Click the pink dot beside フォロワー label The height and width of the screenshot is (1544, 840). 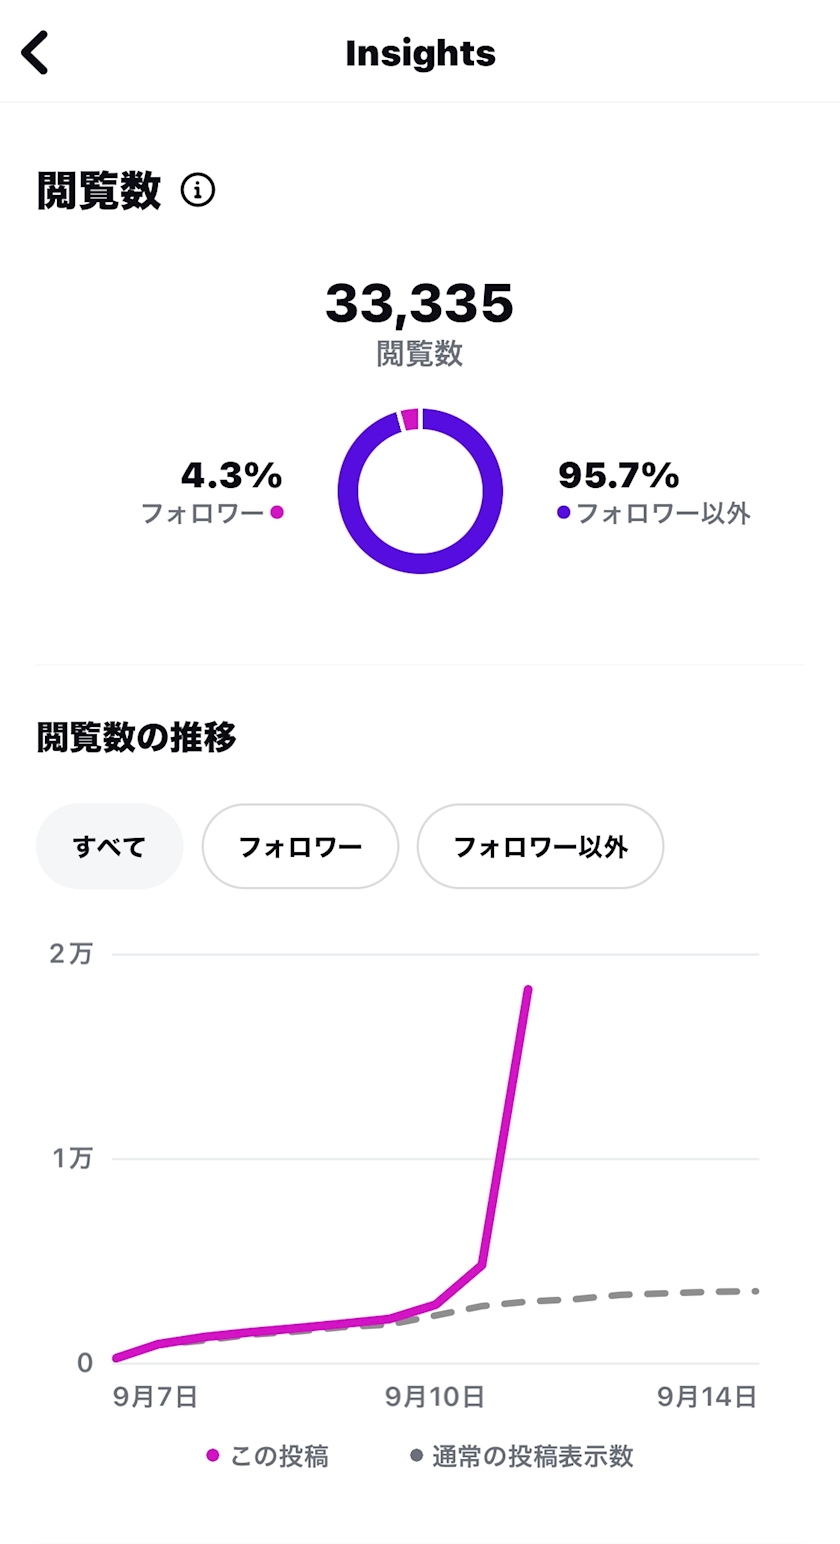pos(277,512)
